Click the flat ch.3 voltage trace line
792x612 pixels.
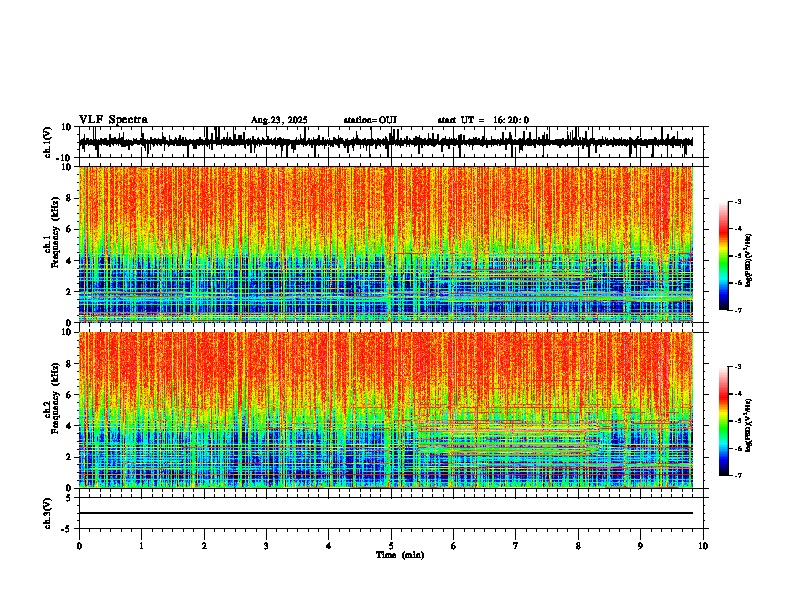tap(386, 513)
